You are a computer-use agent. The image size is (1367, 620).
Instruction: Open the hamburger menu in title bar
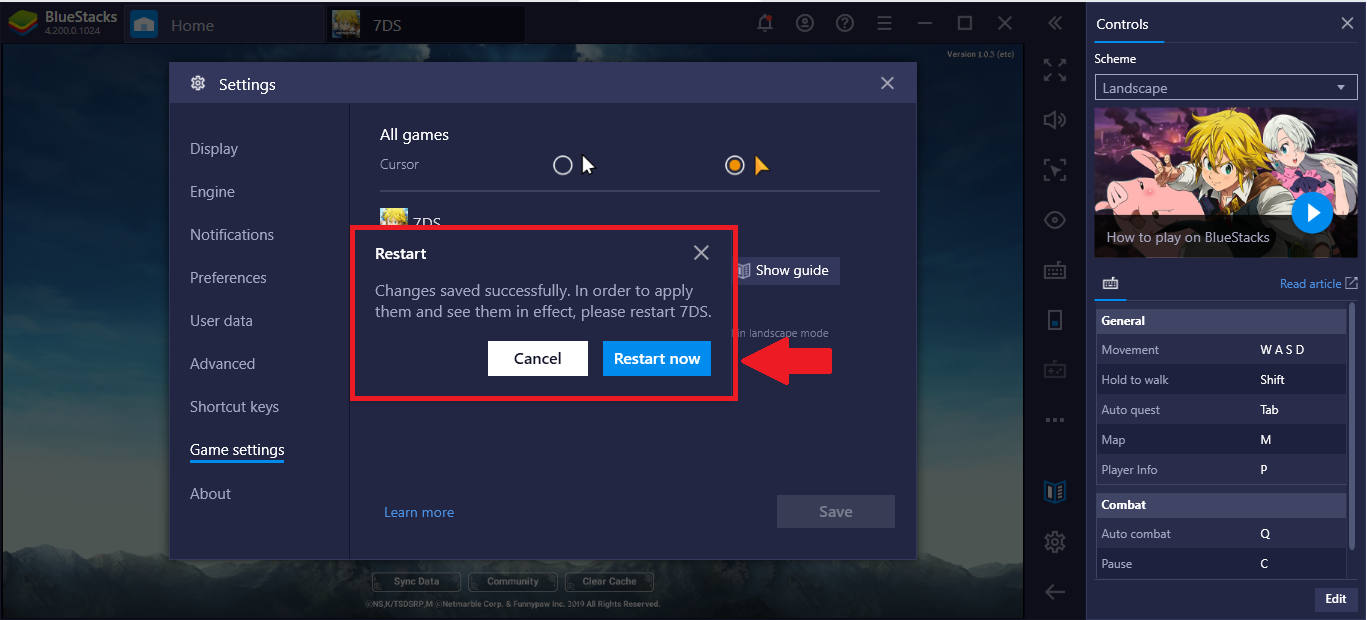click(x=884, y=23)
